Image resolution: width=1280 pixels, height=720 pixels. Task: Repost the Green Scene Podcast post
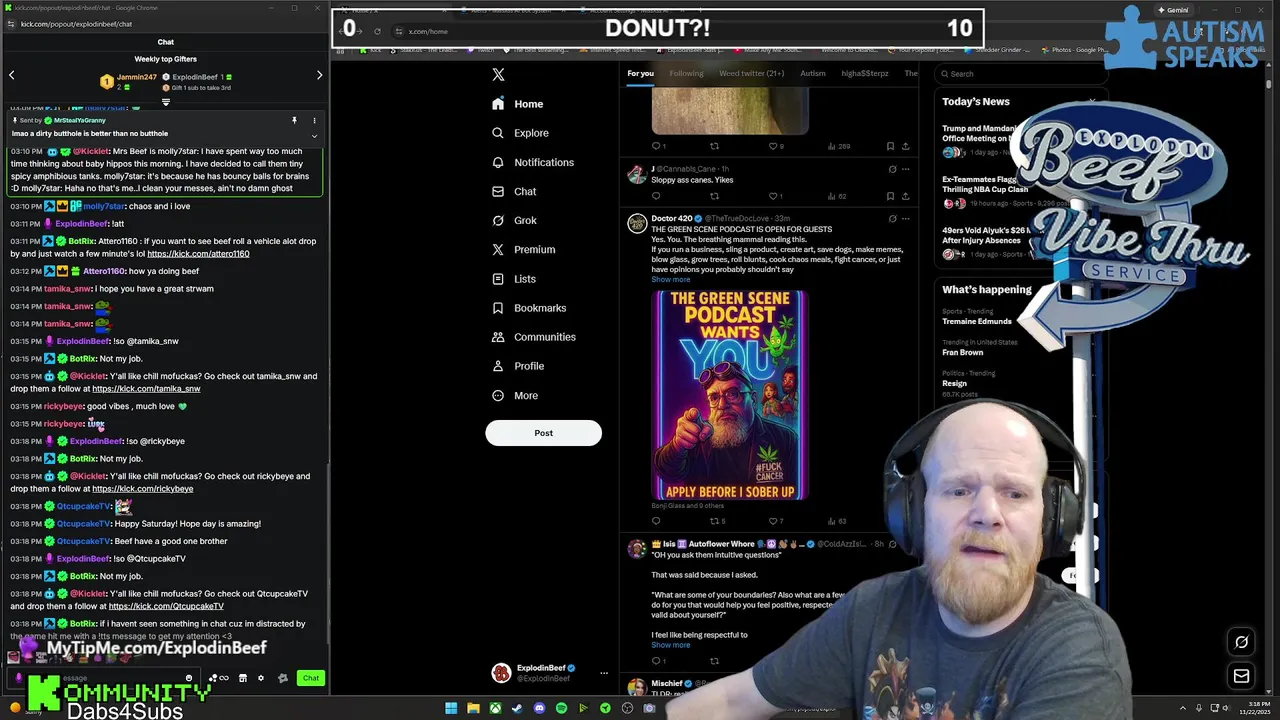click(x=717, y=521)
